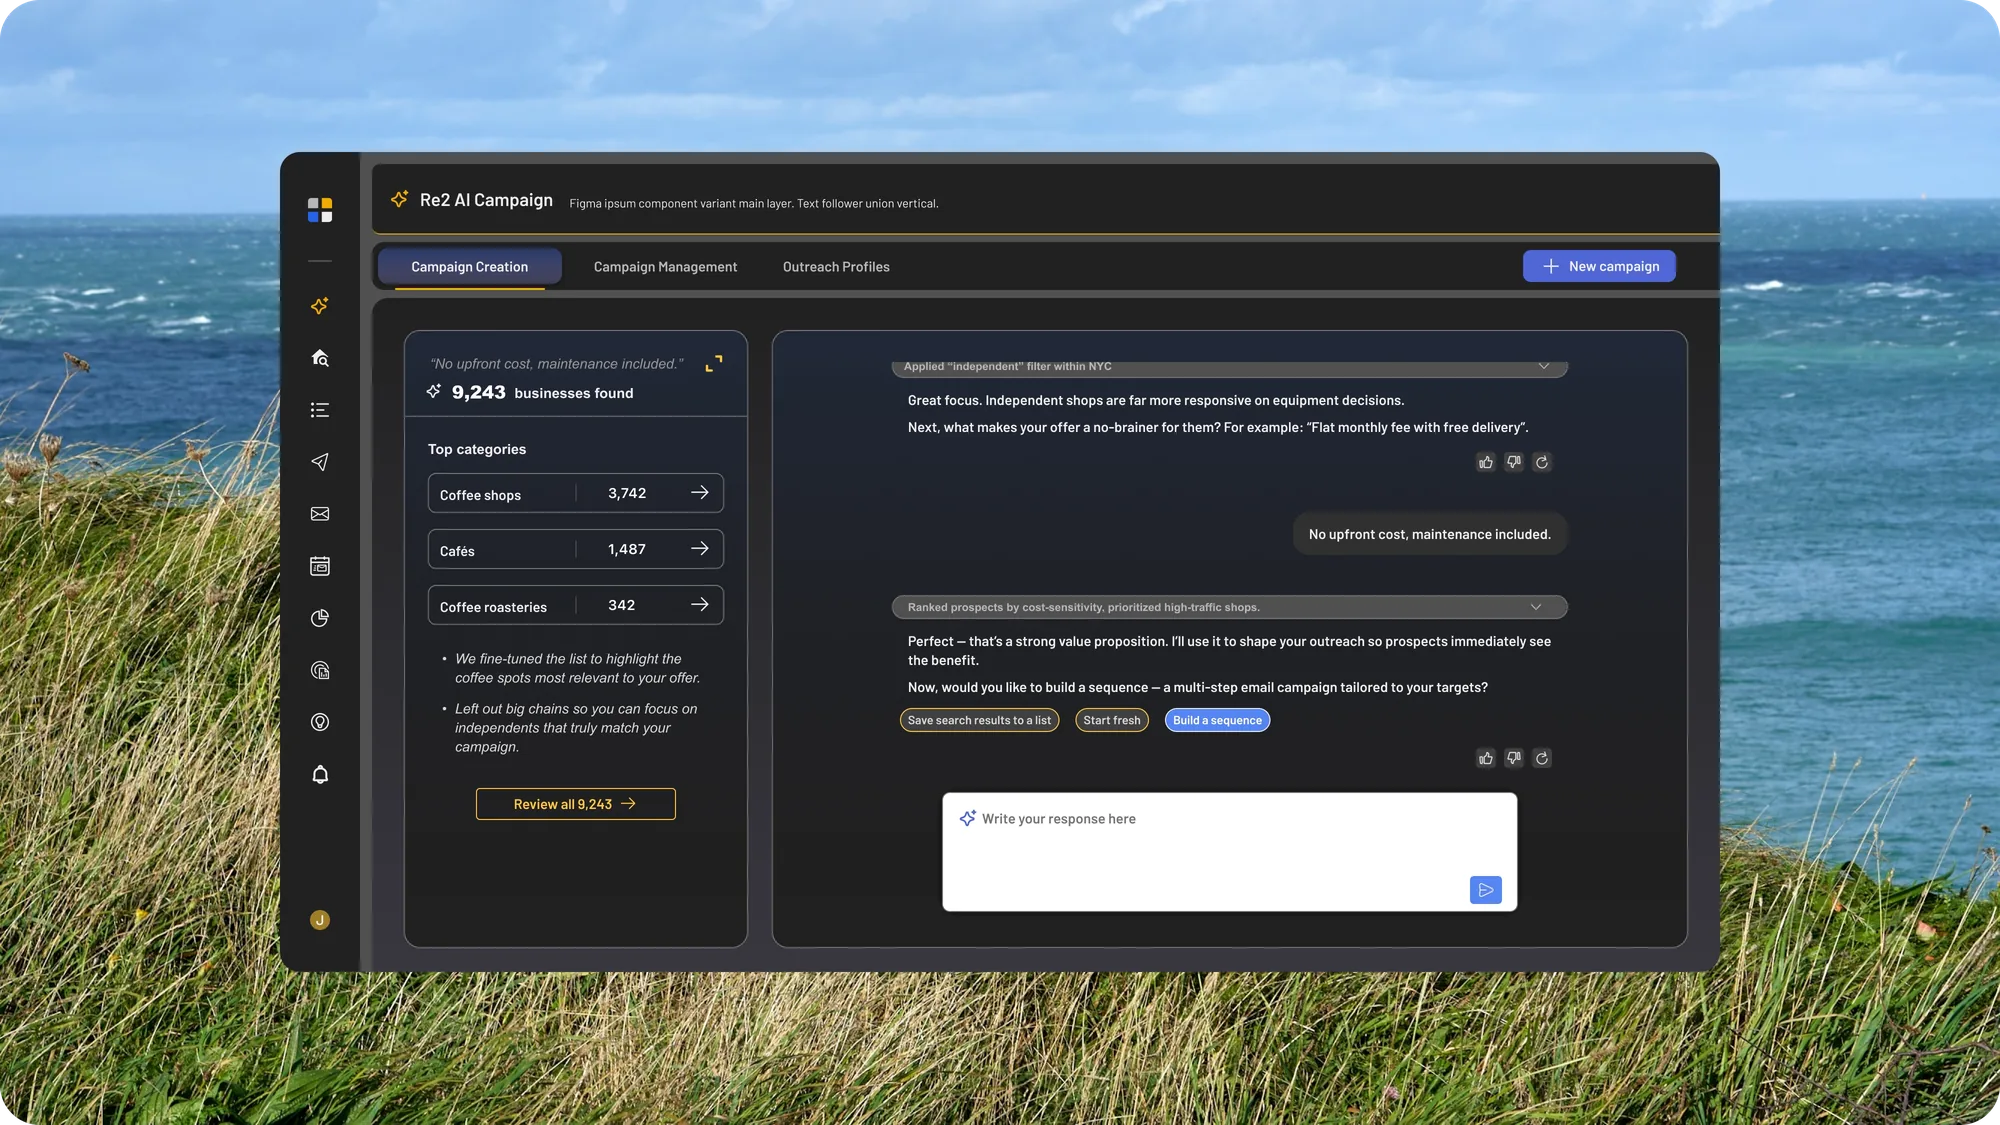Image resolution: width=2000 pixels, height=1125 pixels.
Task: Switch to the Campaign Management tab
Action: (x=665, y=267)
